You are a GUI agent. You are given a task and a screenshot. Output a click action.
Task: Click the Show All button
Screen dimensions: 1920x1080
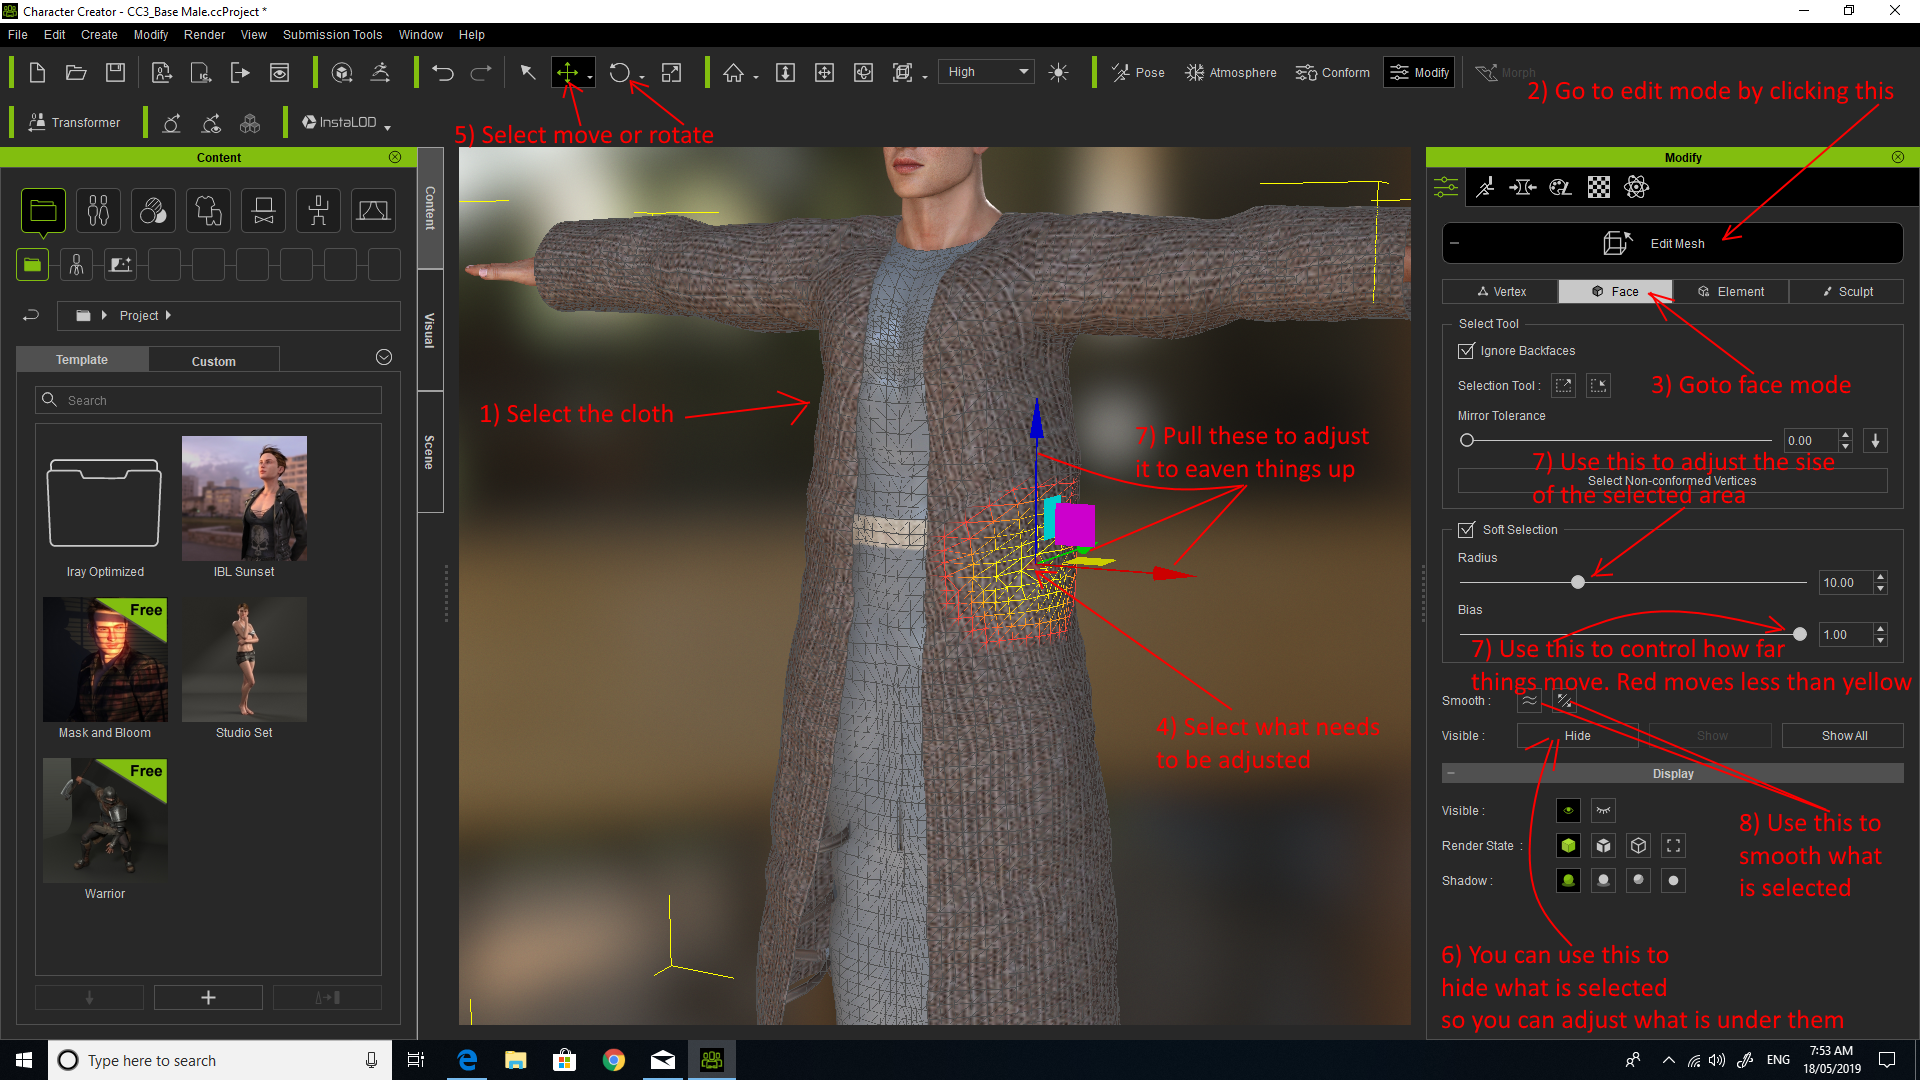click(x=1843, y=736)
